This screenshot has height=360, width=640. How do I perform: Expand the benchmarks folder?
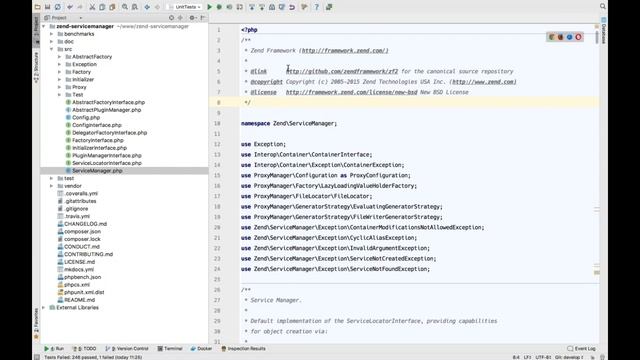(51, 34)
